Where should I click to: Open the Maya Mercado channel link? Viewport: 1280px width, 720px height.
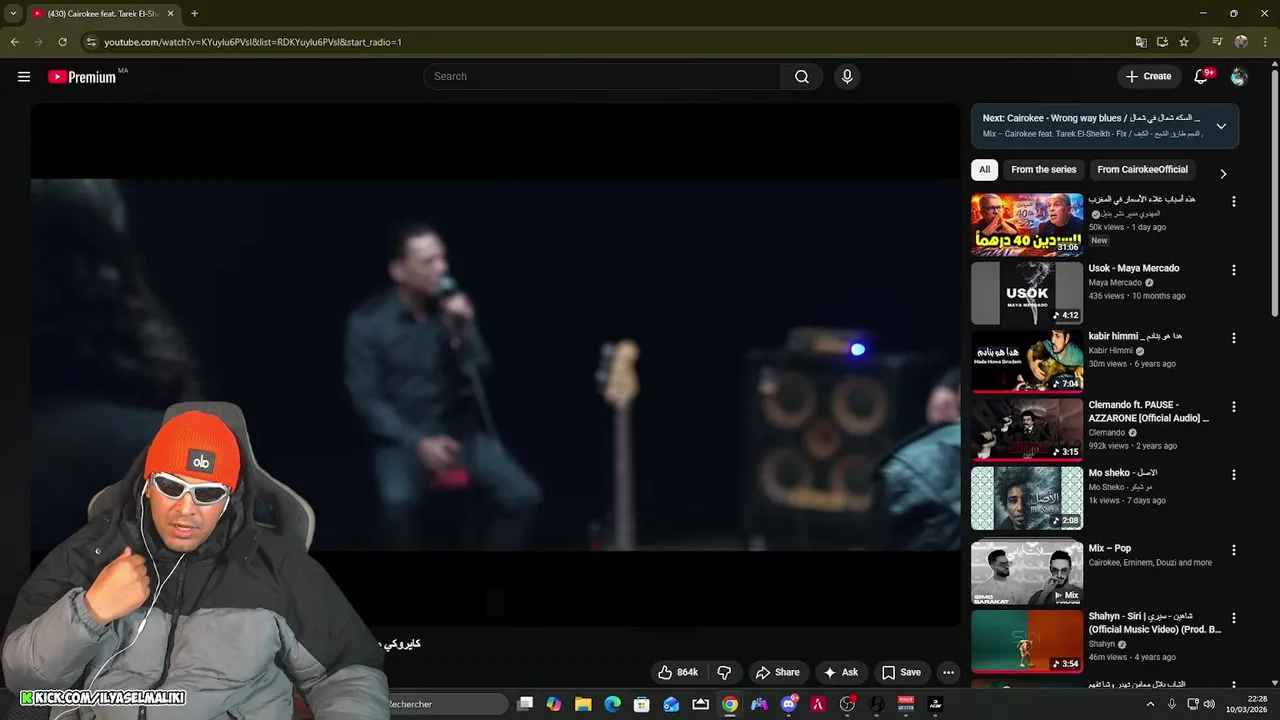coord(1115,283)
